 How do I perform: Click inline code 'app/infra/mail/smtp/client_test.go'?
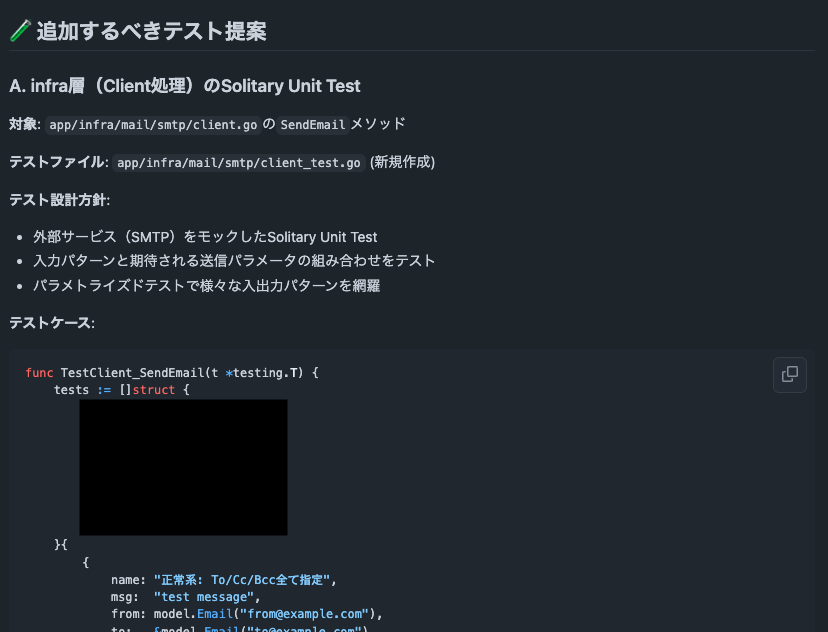coord(239,163)
